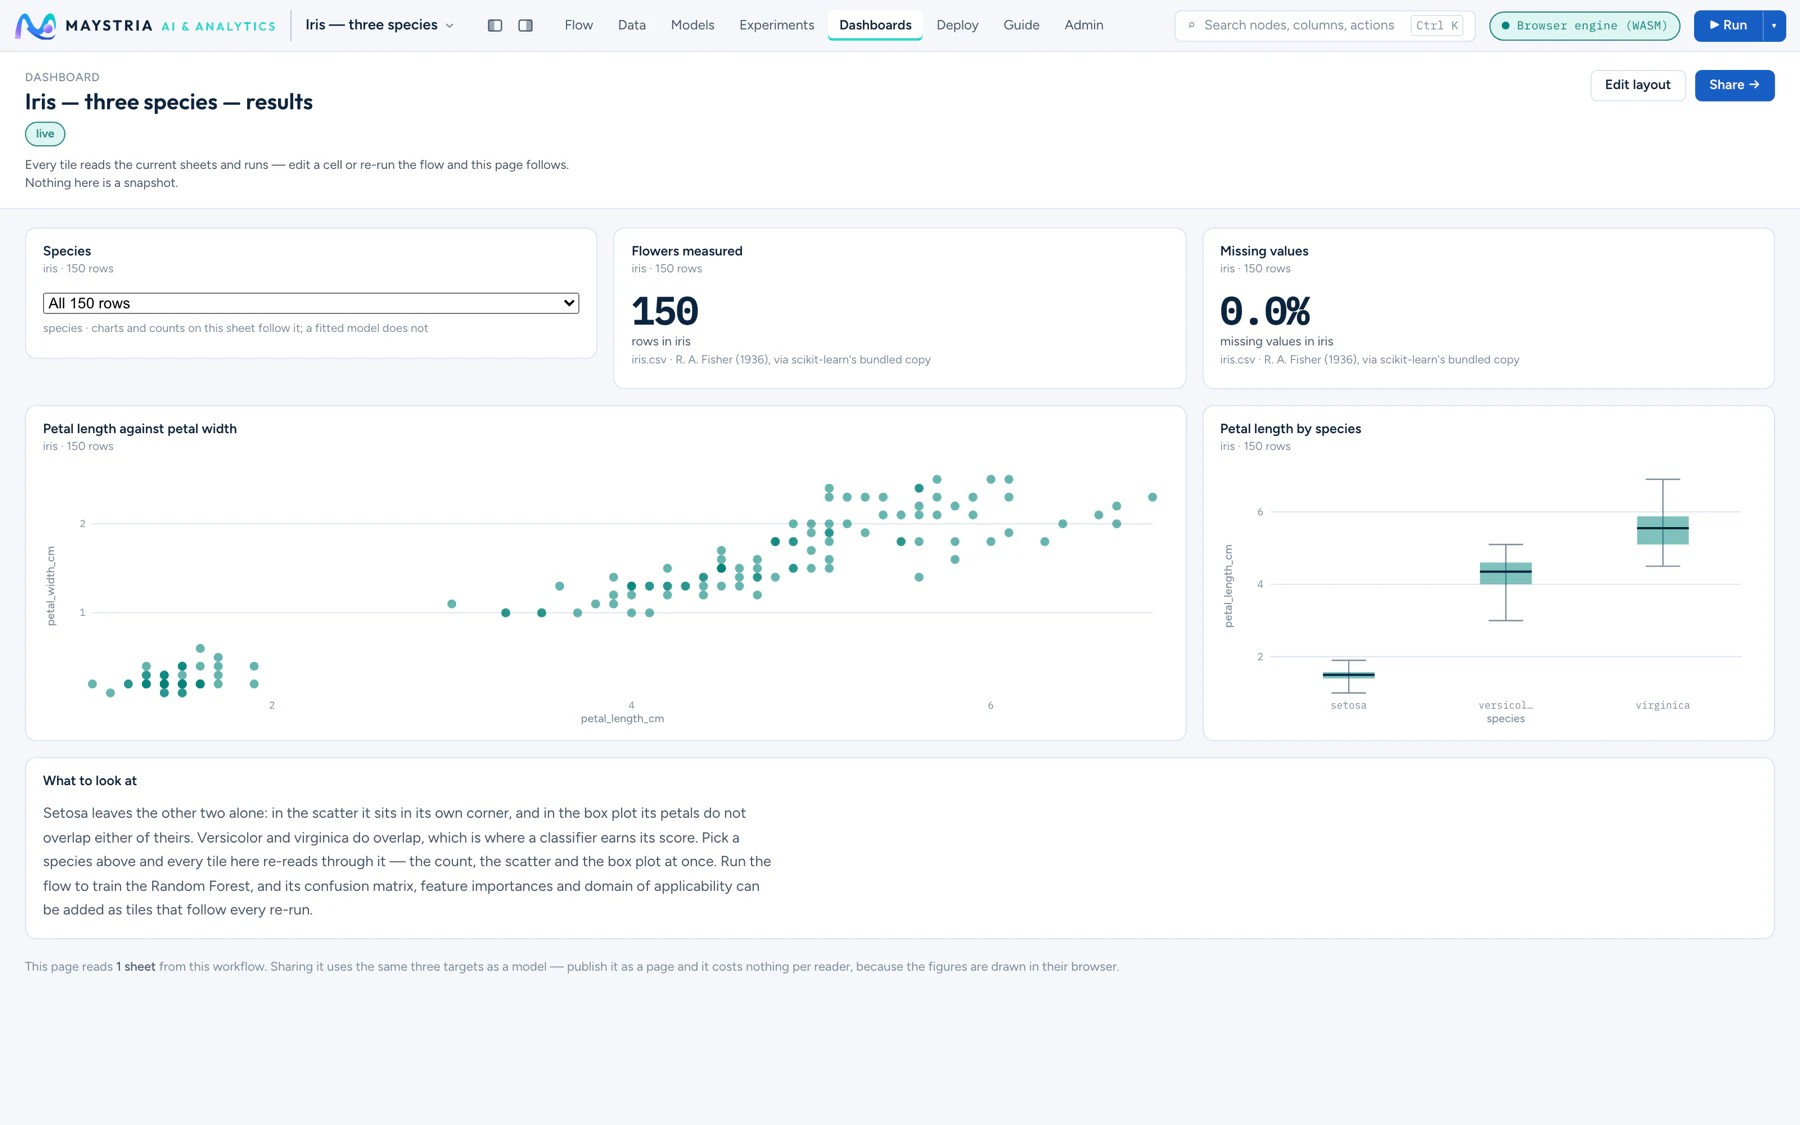Click the Run button

(1728, 25)
